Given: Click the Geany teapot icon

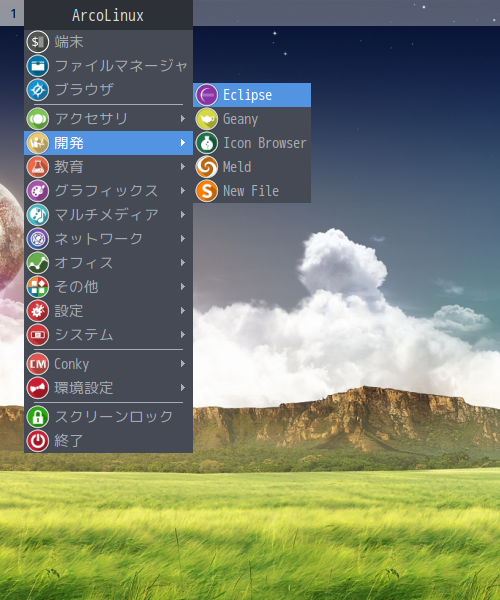Looking at the screenshot, I should pyautogui.click(x=207, y=119).
